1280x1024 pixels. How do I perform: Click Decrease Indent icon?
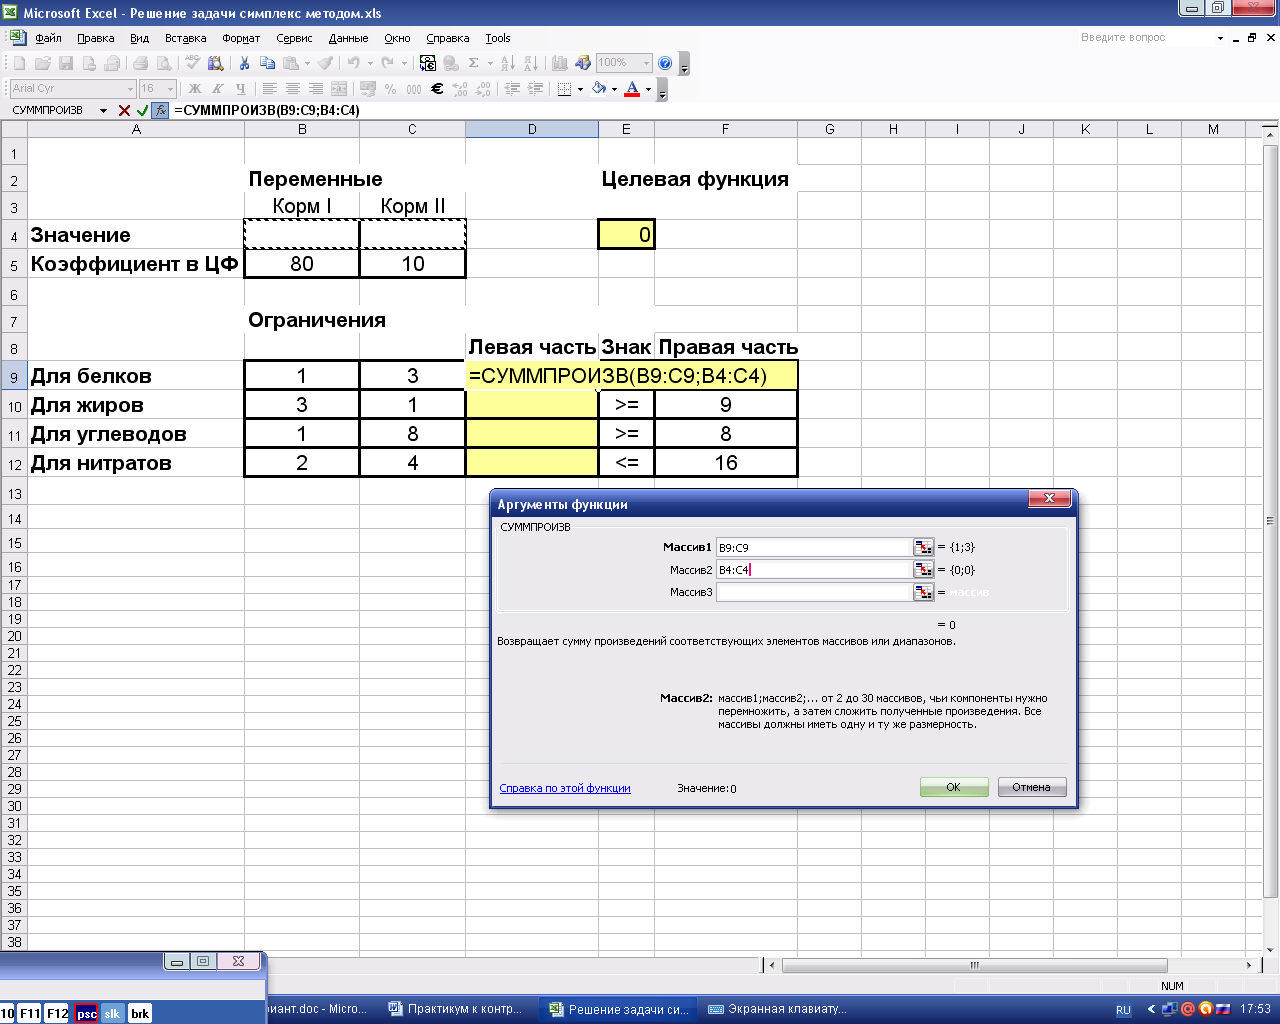[512, 89]
